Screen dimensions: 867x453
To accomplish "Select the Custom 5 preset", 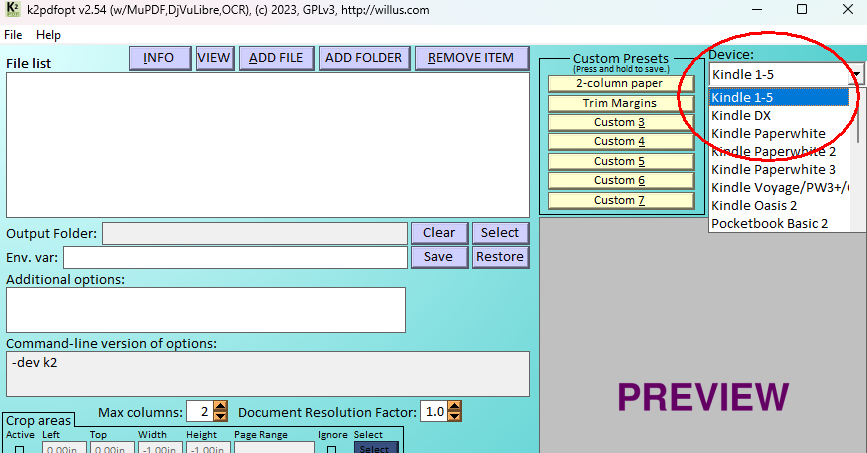I will (621, 162).
